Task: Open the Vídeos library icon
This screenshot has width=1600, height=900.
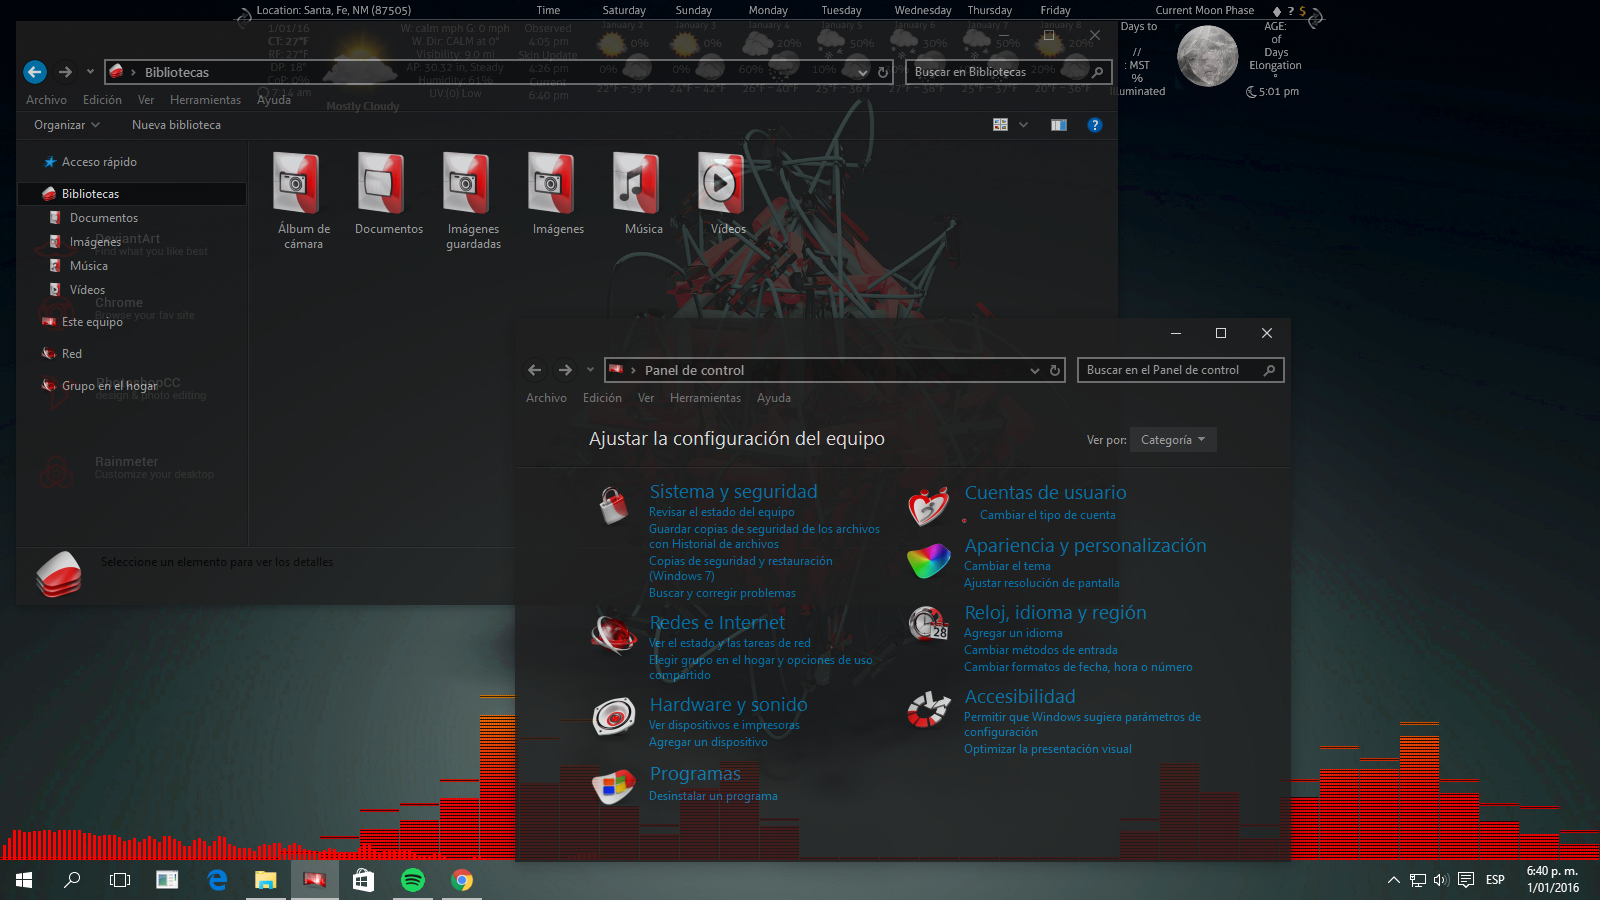Action: click(x=720, y=184)
